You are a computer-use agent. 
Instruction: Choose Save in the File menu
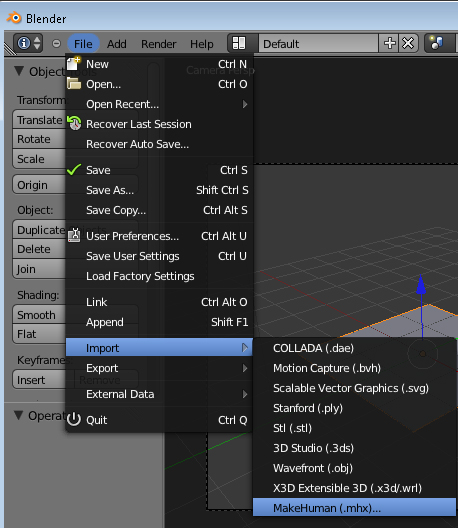tap(159, 170)
